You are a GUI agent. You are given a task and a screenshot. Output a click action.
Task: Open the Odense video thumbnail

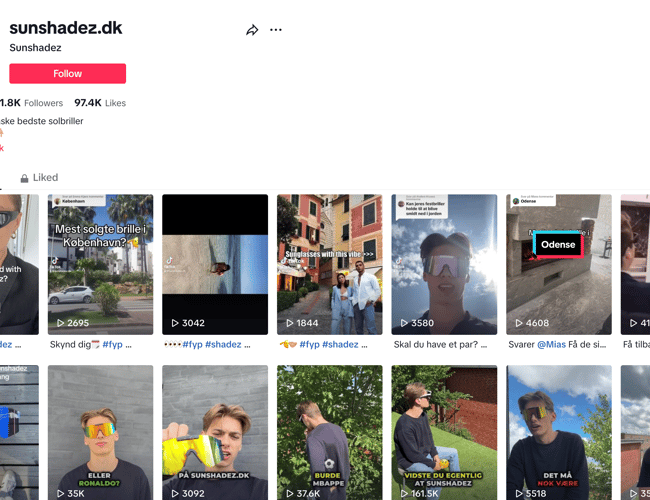point(559,265)
